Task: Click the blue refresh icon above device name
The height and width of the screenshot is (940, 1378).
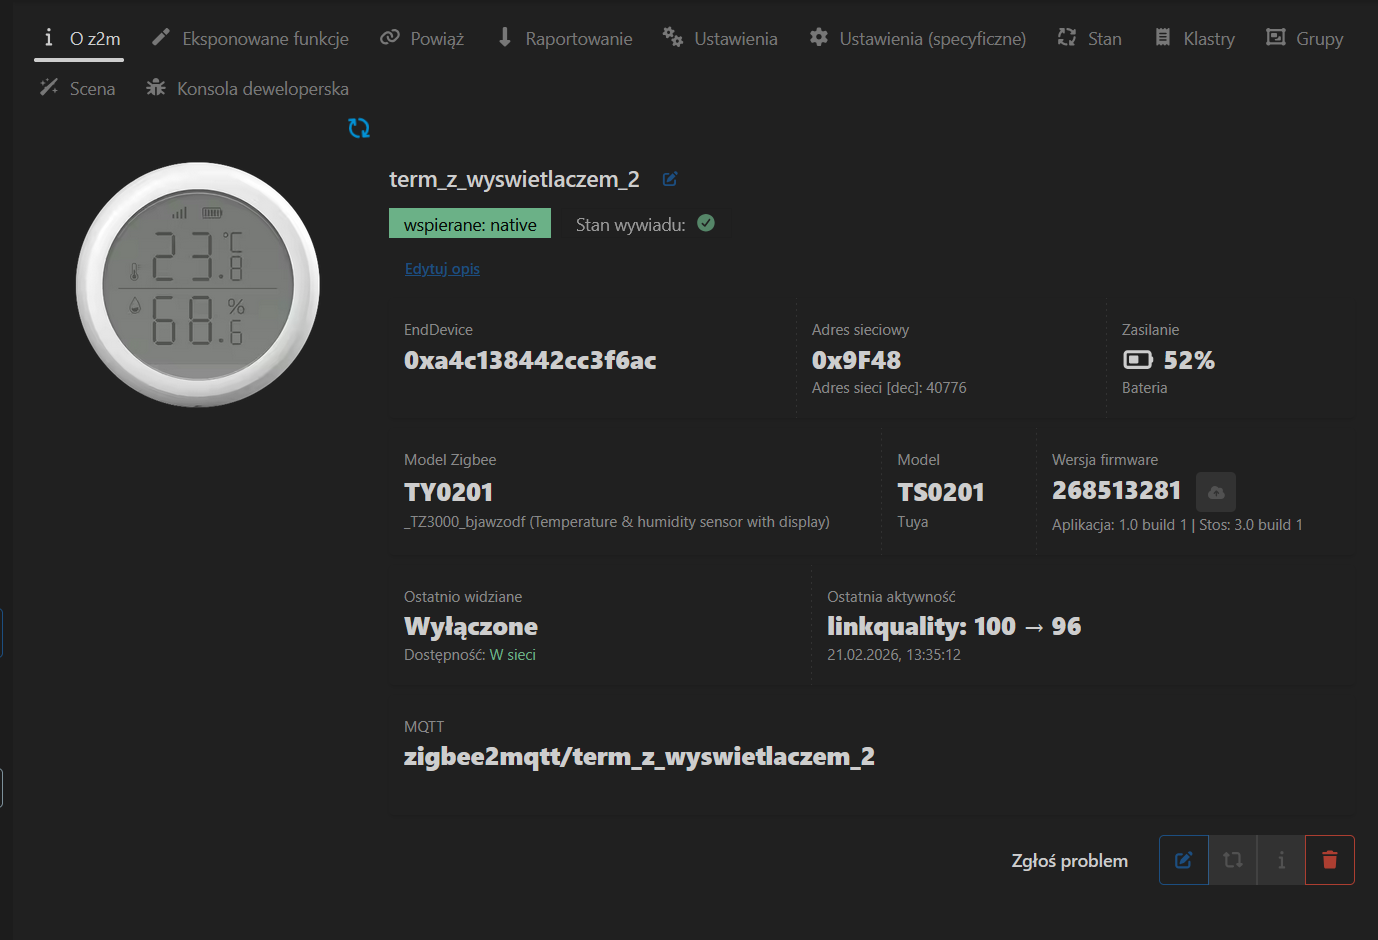Action: (359, 128)
